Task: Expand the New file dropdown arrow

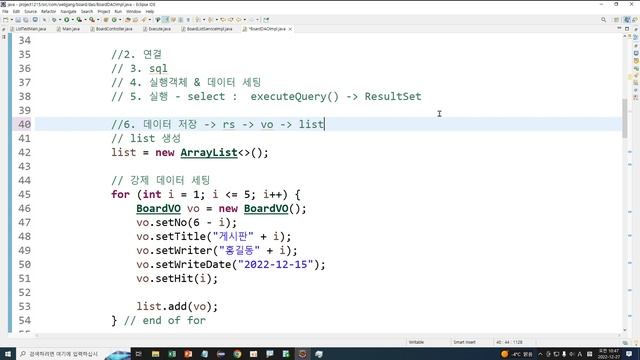Action: coord(11,20)
